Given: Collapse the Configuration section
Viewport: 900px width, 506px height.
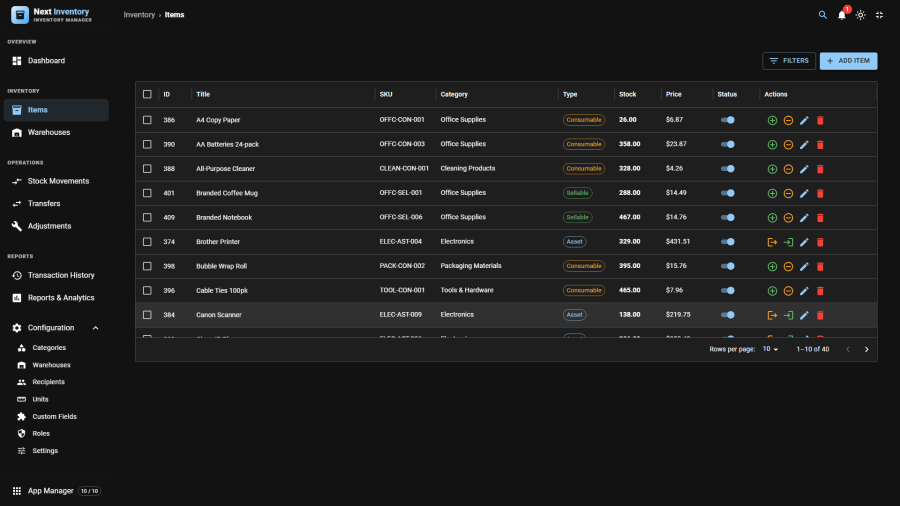Looking at the screenshot, I should 95,328.
